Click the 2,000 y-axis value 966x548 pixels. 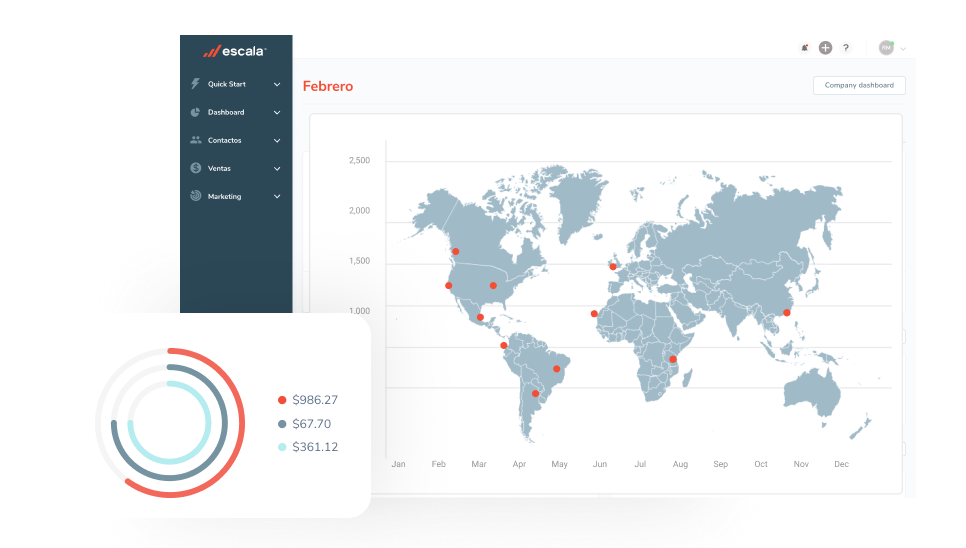tap(360, 211)
